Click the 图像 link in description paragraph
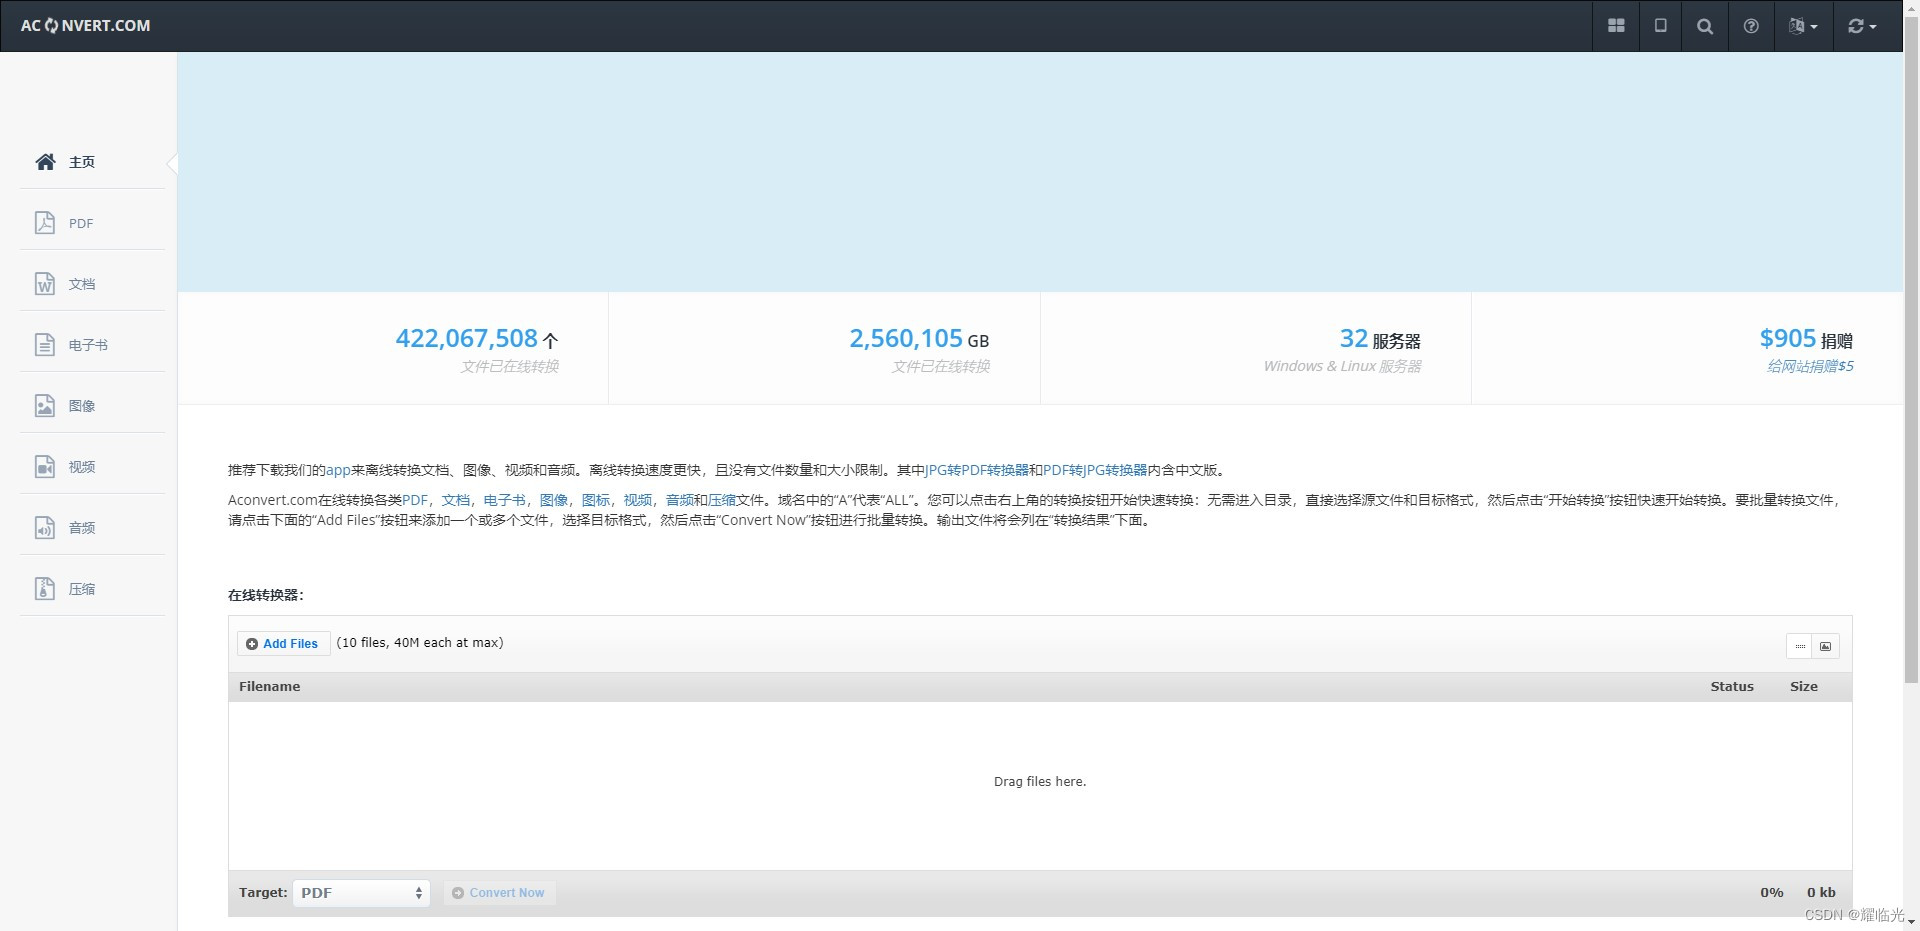 [x=554, y=500]
